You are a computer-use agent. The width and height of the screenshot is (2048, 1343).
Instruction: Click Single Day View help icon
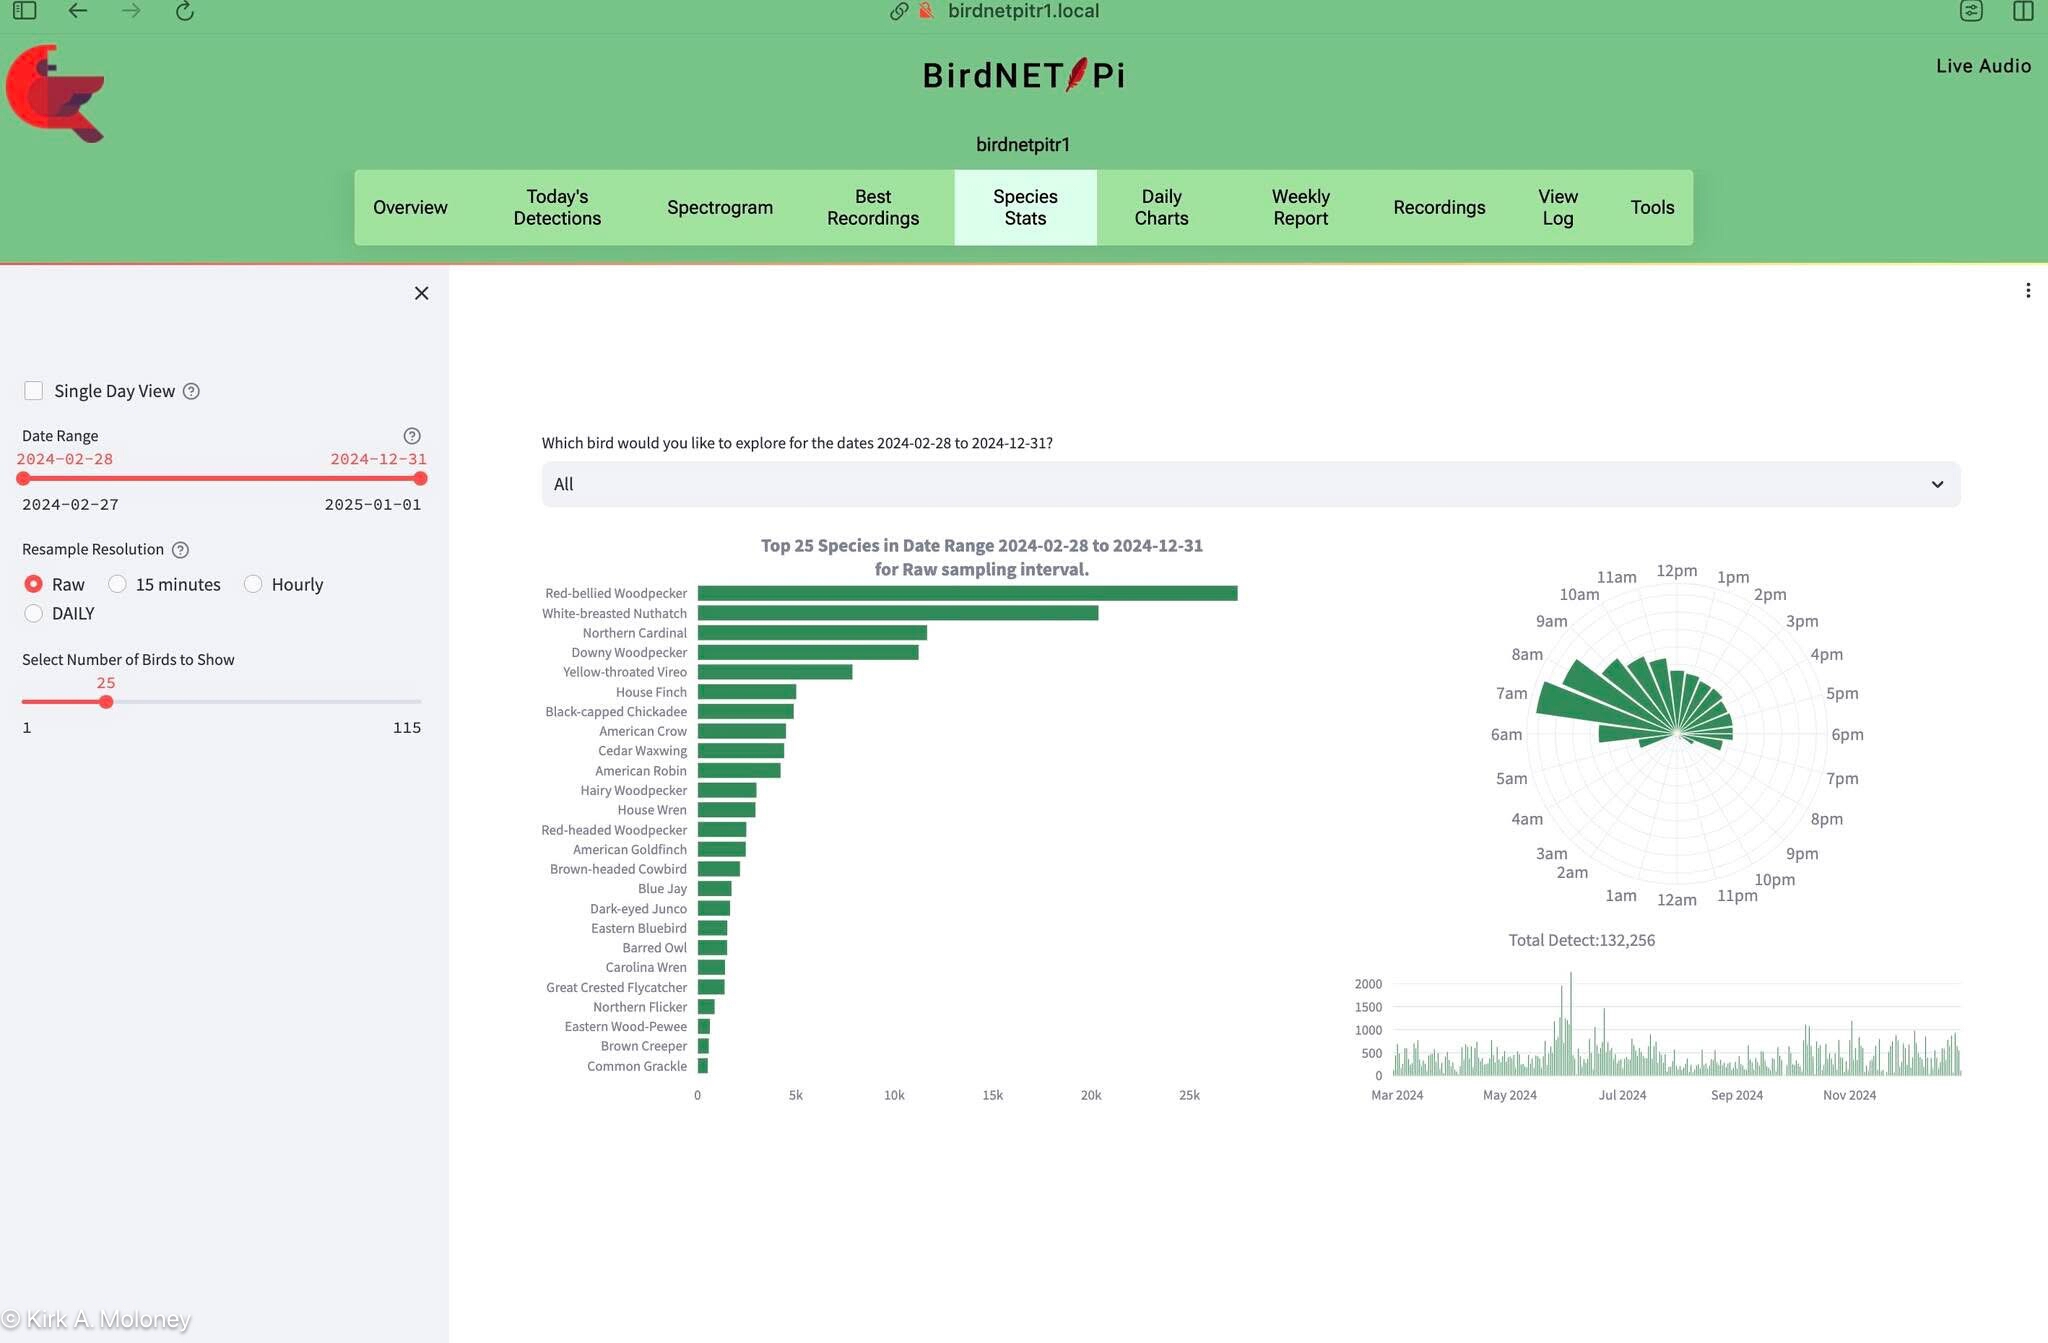point(192,391)
